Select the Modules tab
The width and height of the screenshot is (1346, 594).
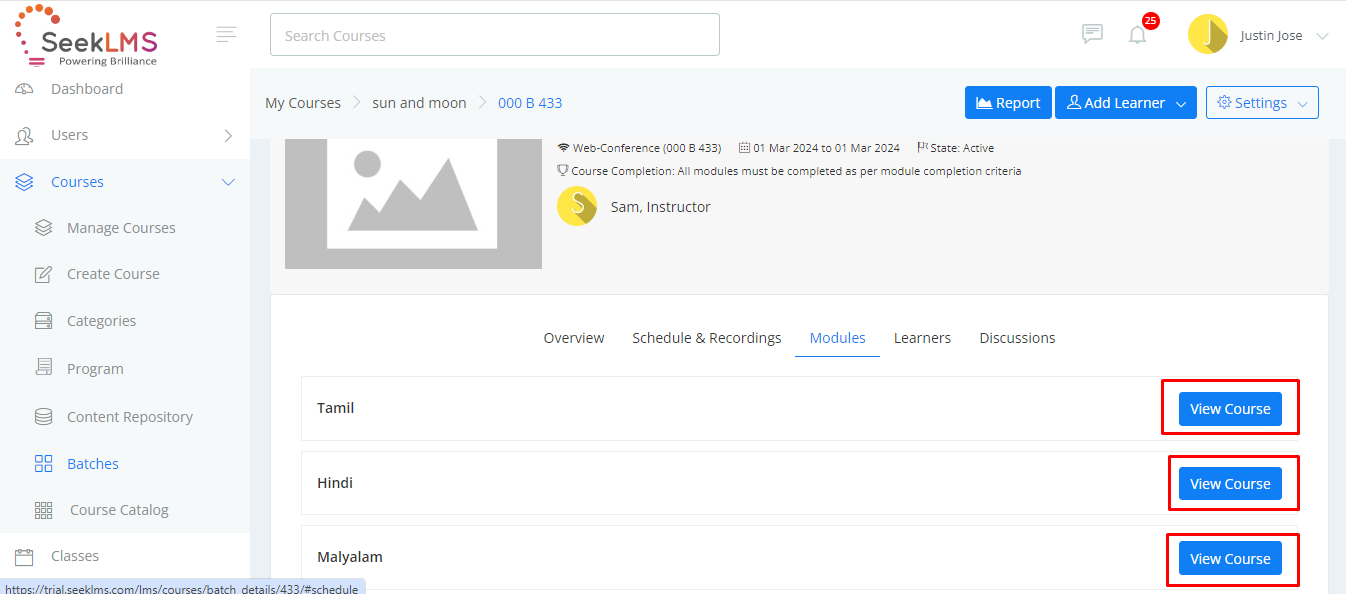[x=838, y=338]
